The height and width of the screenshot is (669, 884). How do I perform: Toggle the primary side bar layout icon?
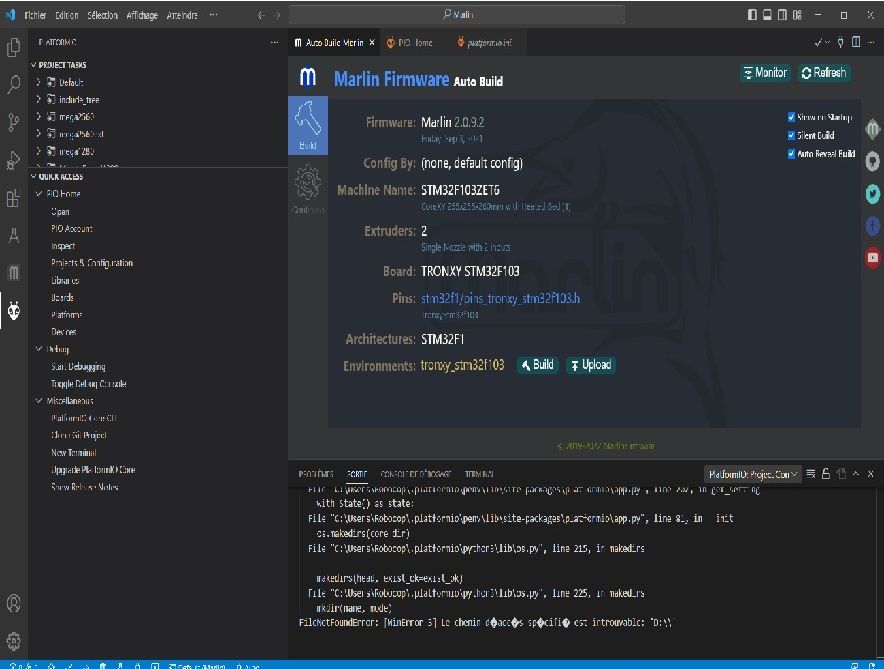(752, 15)
